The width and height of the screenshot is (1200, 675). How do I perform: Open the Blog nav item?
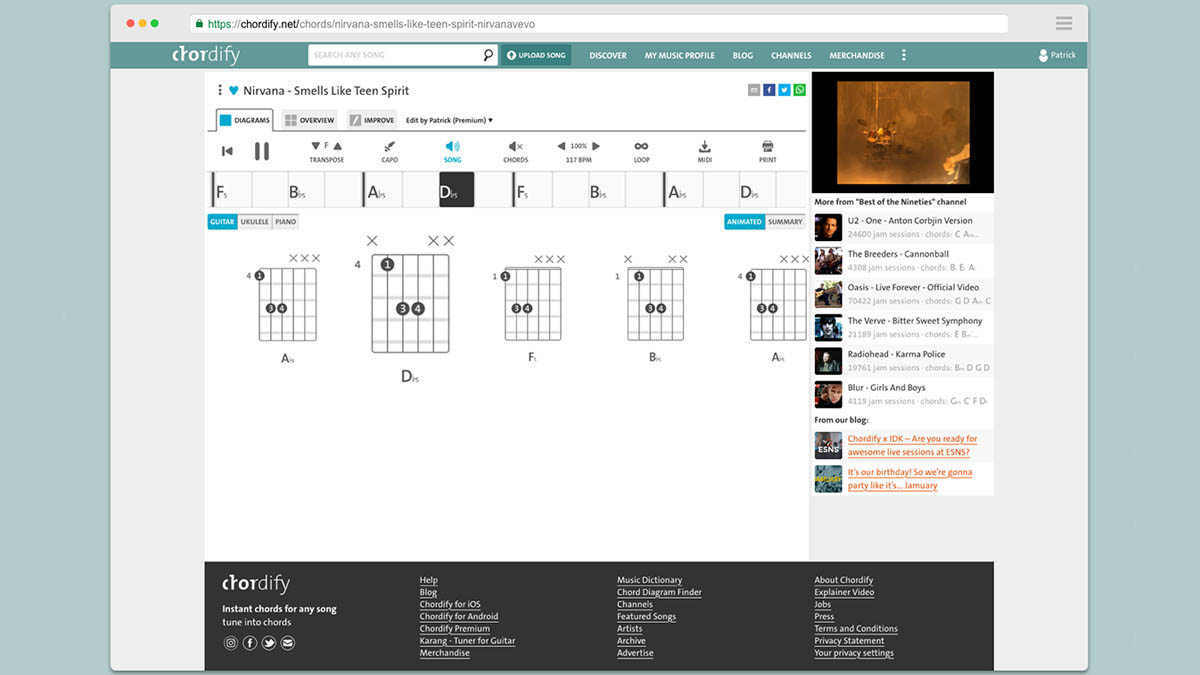coord(743,55)
